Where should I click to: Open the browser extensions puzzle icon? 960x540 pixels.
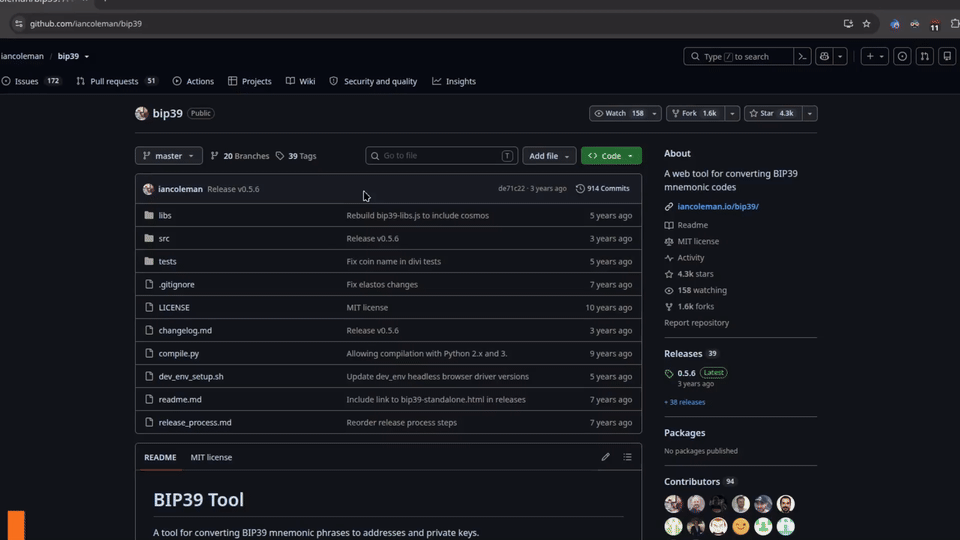coord(954,24)
